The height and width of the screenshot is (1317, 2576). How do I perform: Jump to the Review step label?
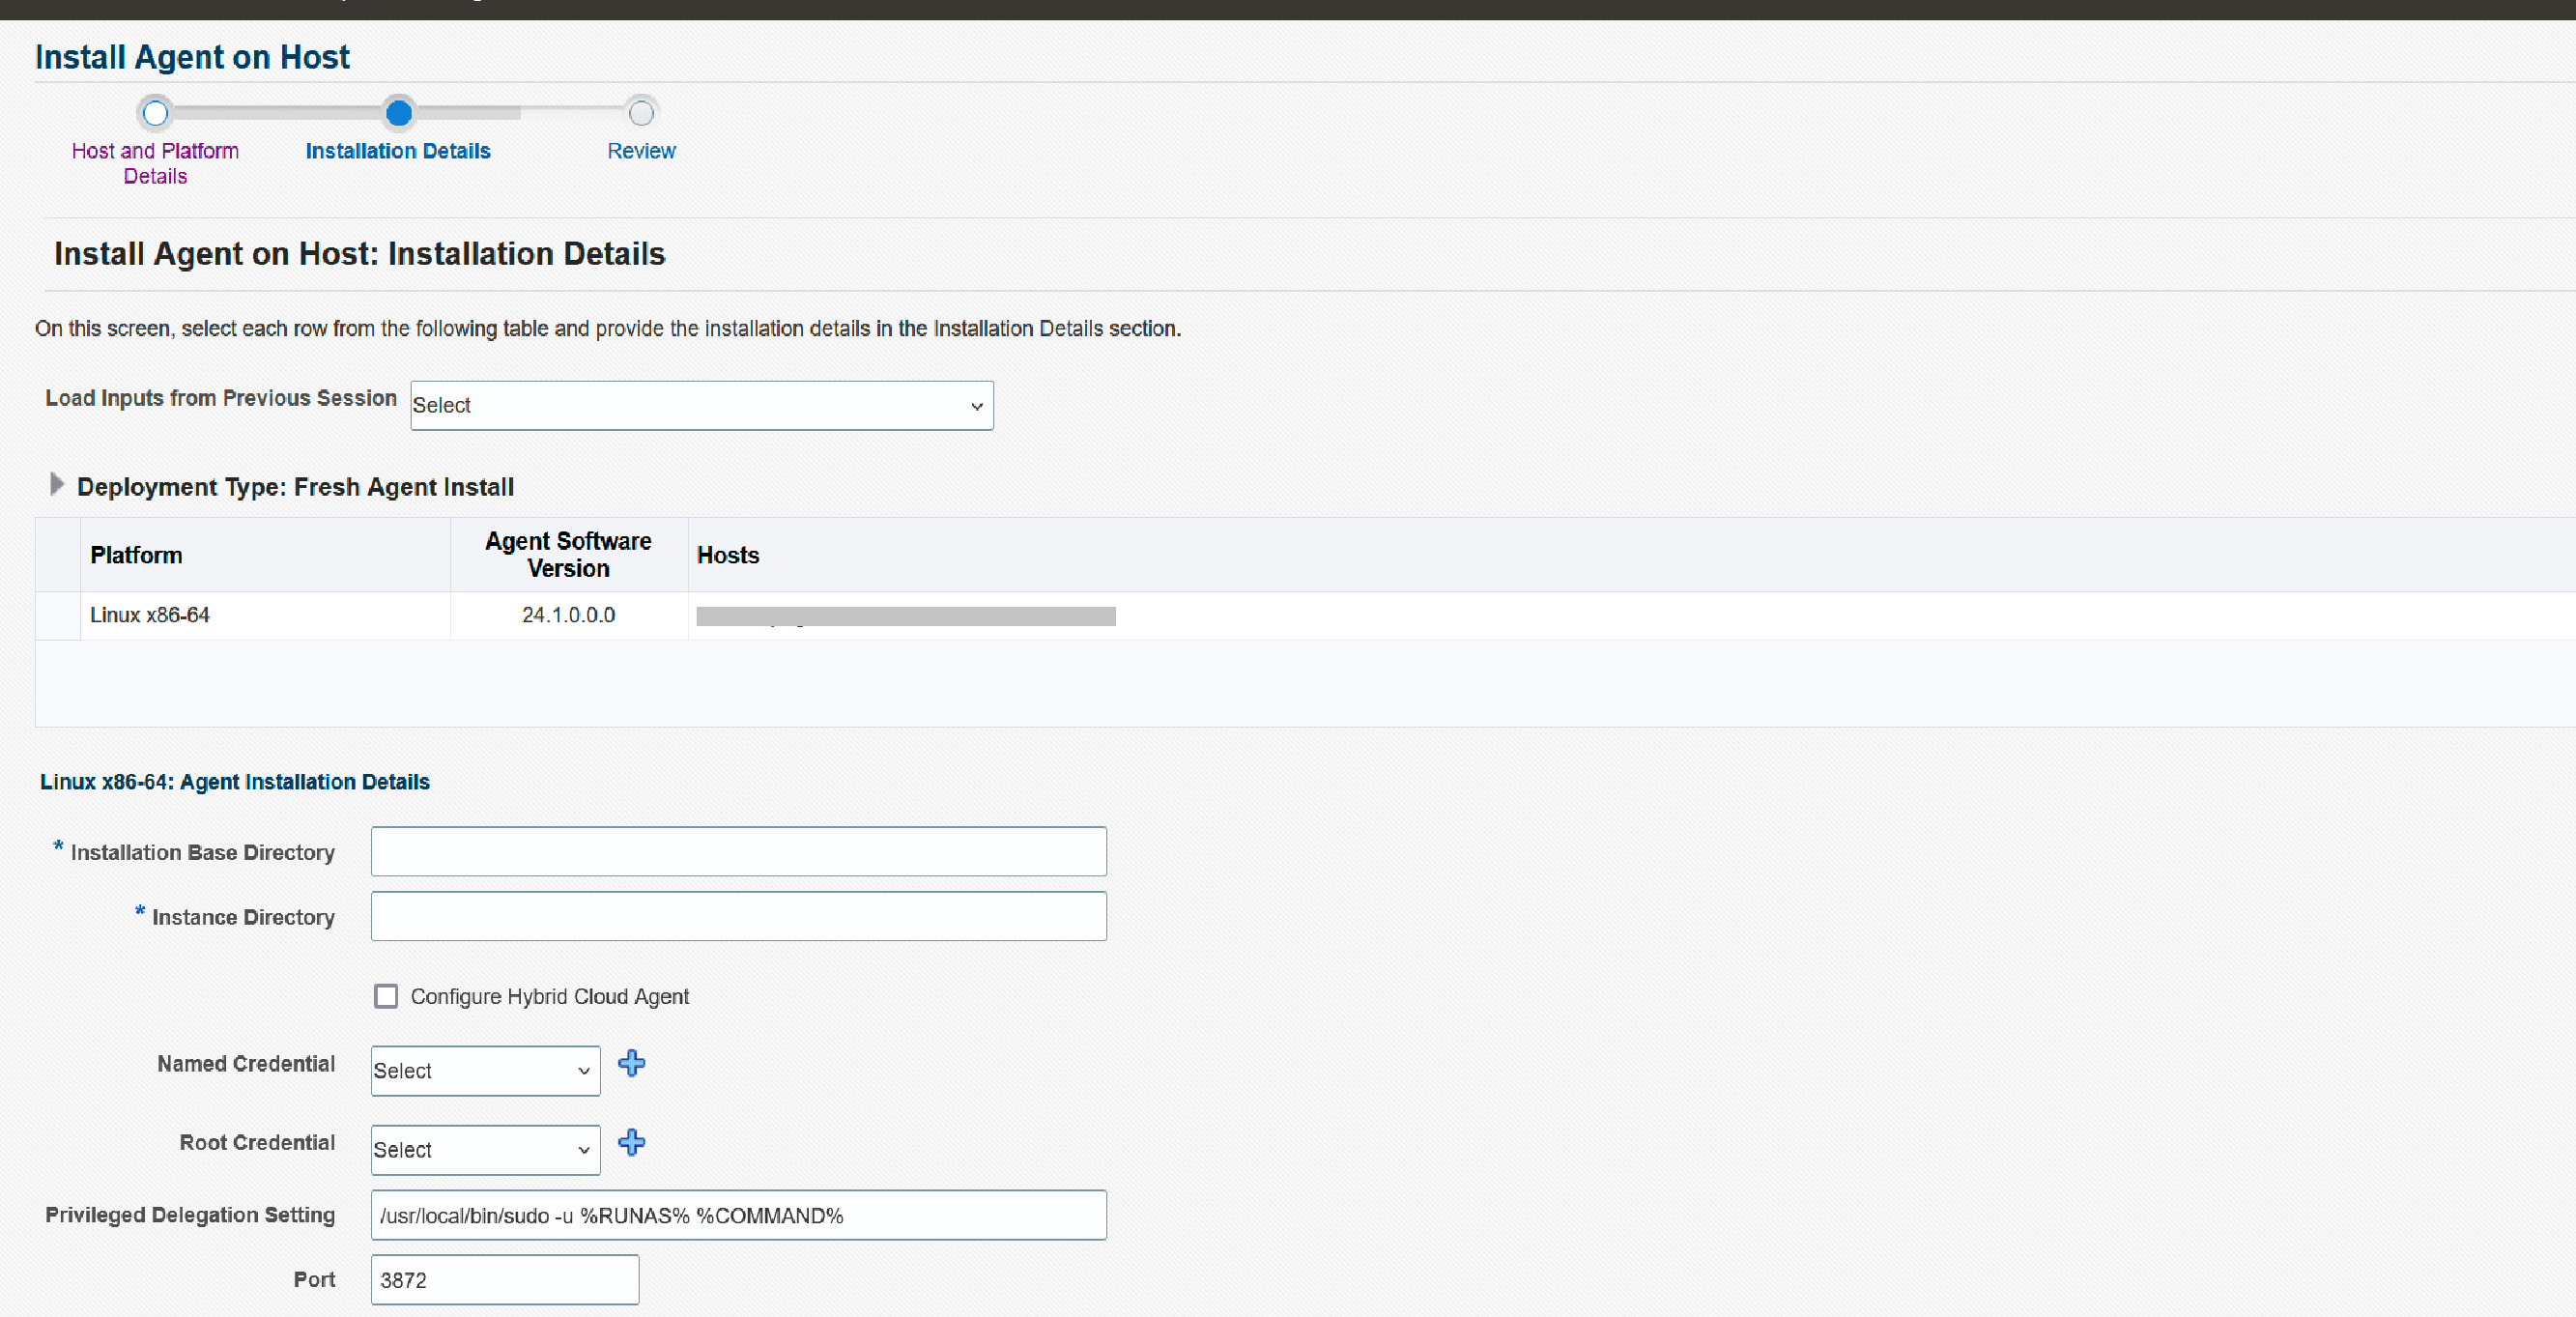(x=641, y=151)
